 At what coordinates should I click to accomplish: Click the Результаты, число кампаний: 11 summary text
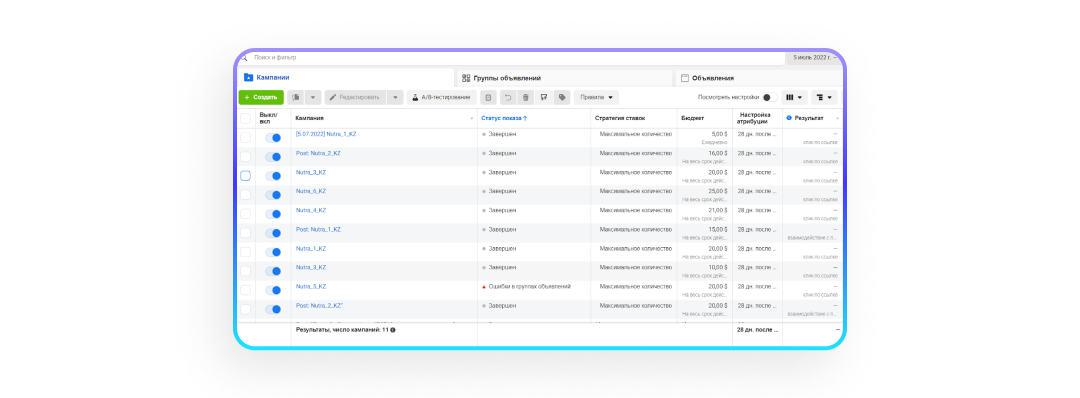pyautogui.click(x=341, y=330)
